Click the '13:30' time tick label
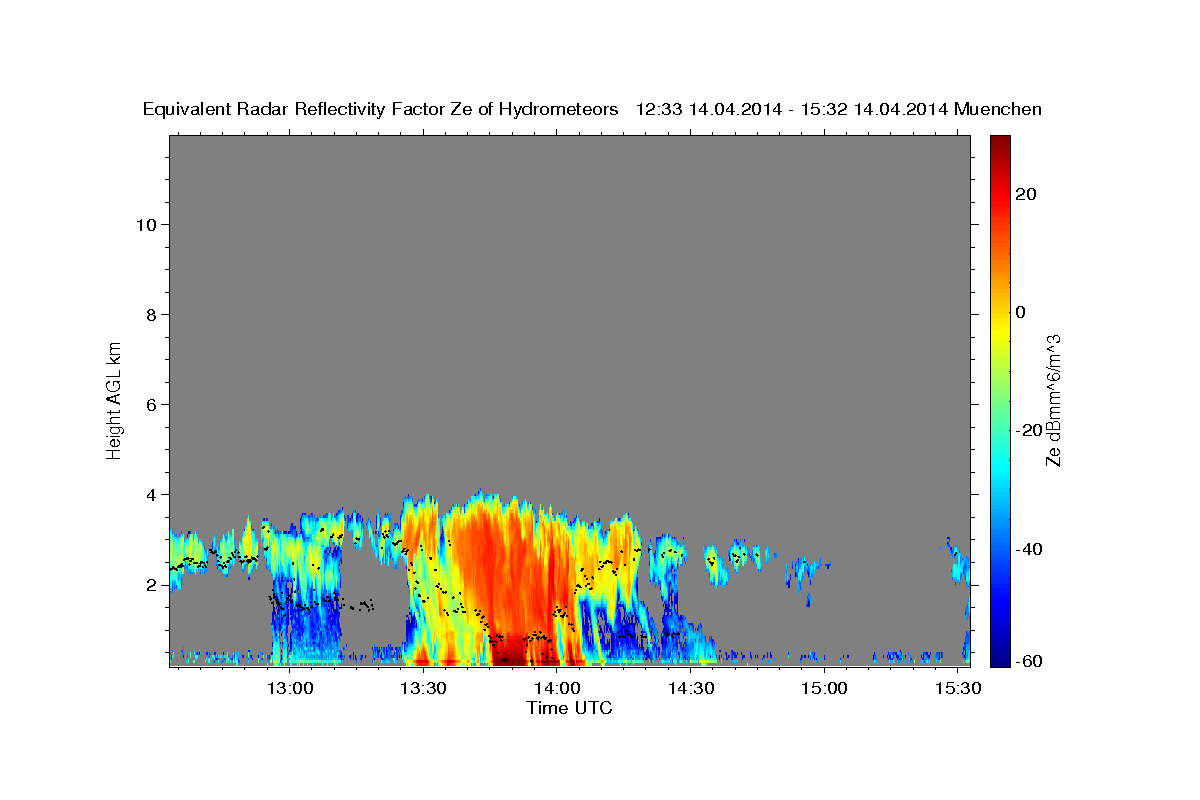1200x800 pixels. tap(424, 688)
